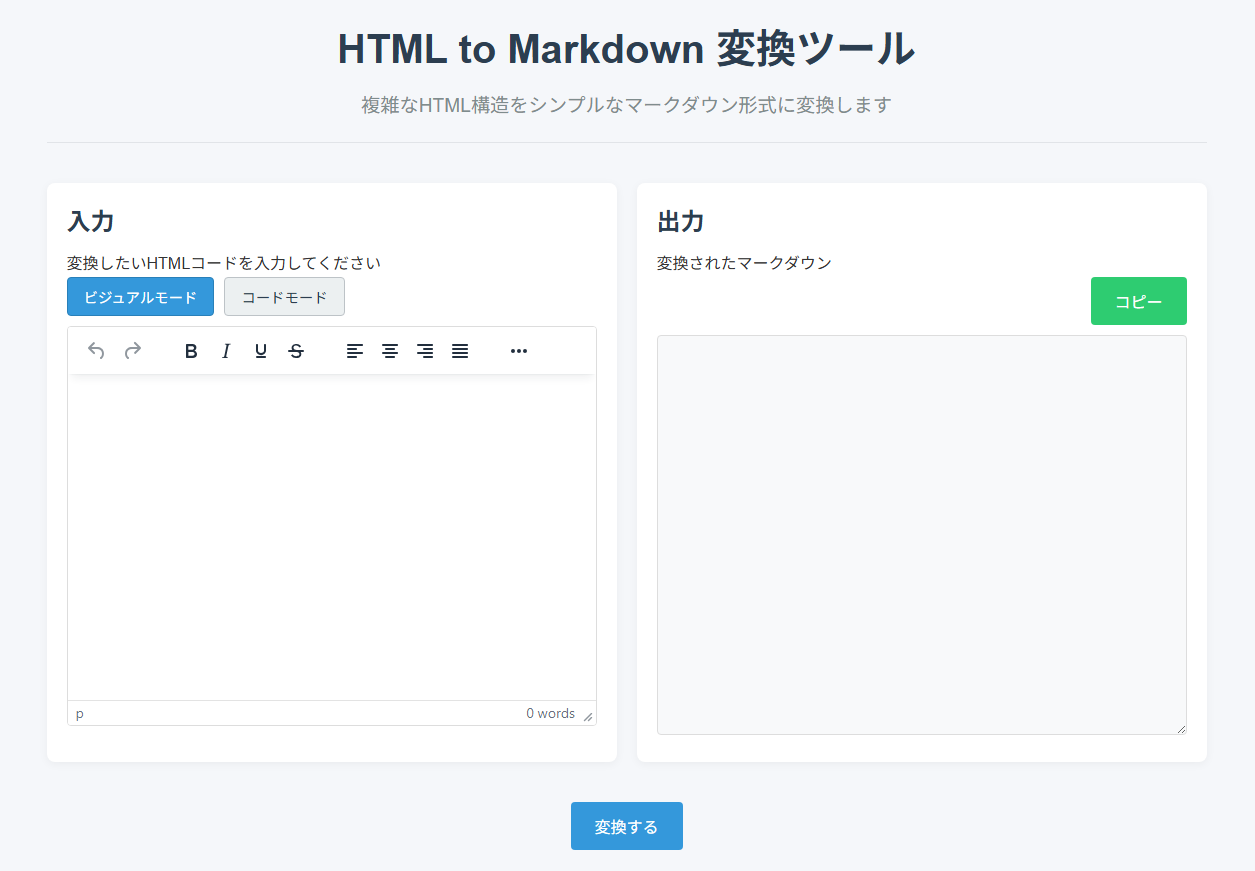
Task: Align text left
Action: pyautogui.click(x=355, y=351)
